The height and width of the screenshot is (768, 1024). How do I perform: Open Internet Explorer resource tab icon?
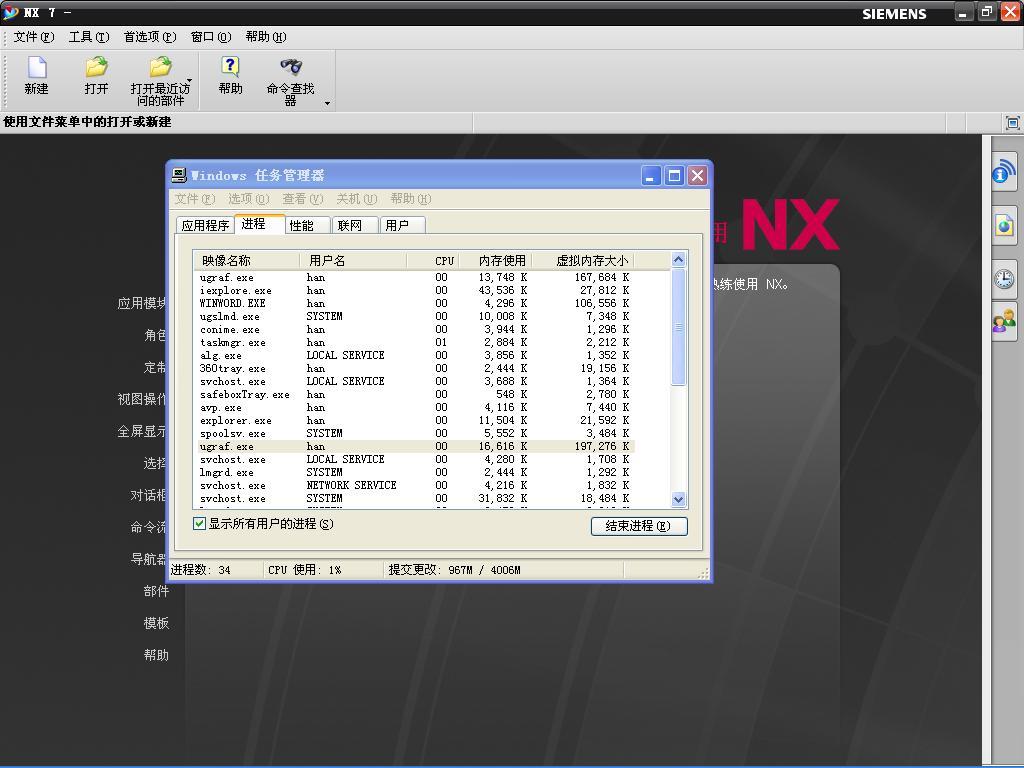coord(1004,226)
